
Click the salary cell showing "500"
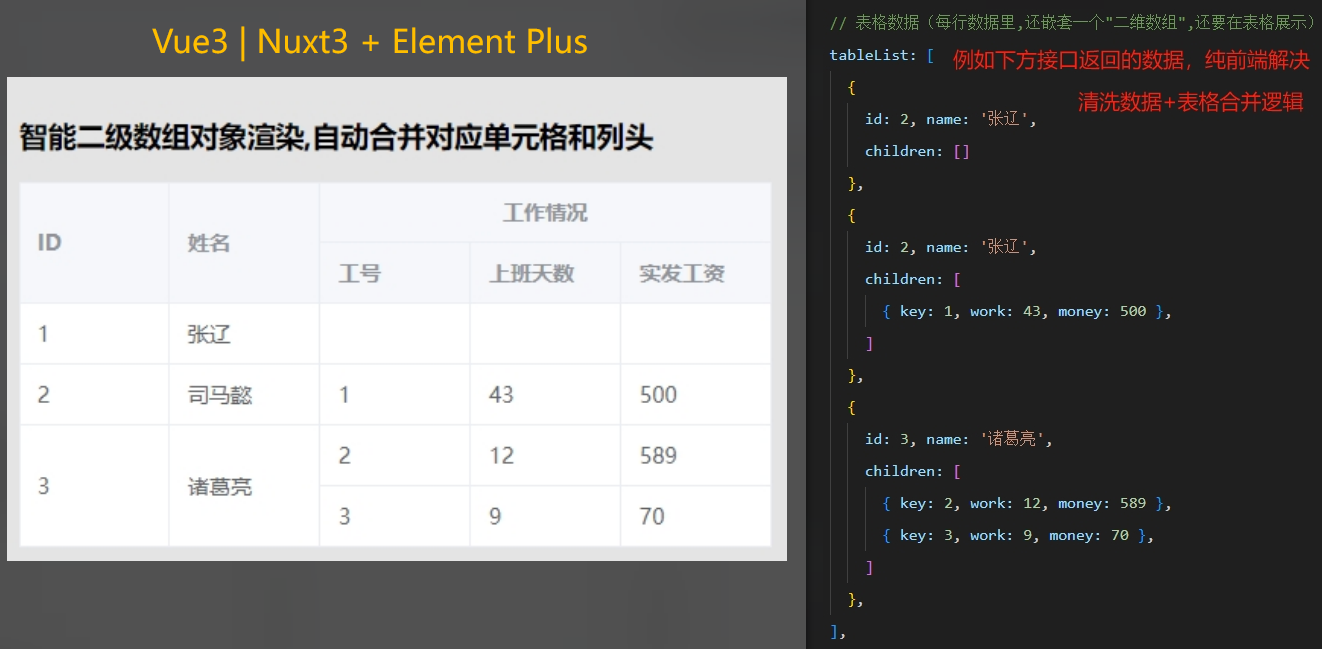pos(657,394)
